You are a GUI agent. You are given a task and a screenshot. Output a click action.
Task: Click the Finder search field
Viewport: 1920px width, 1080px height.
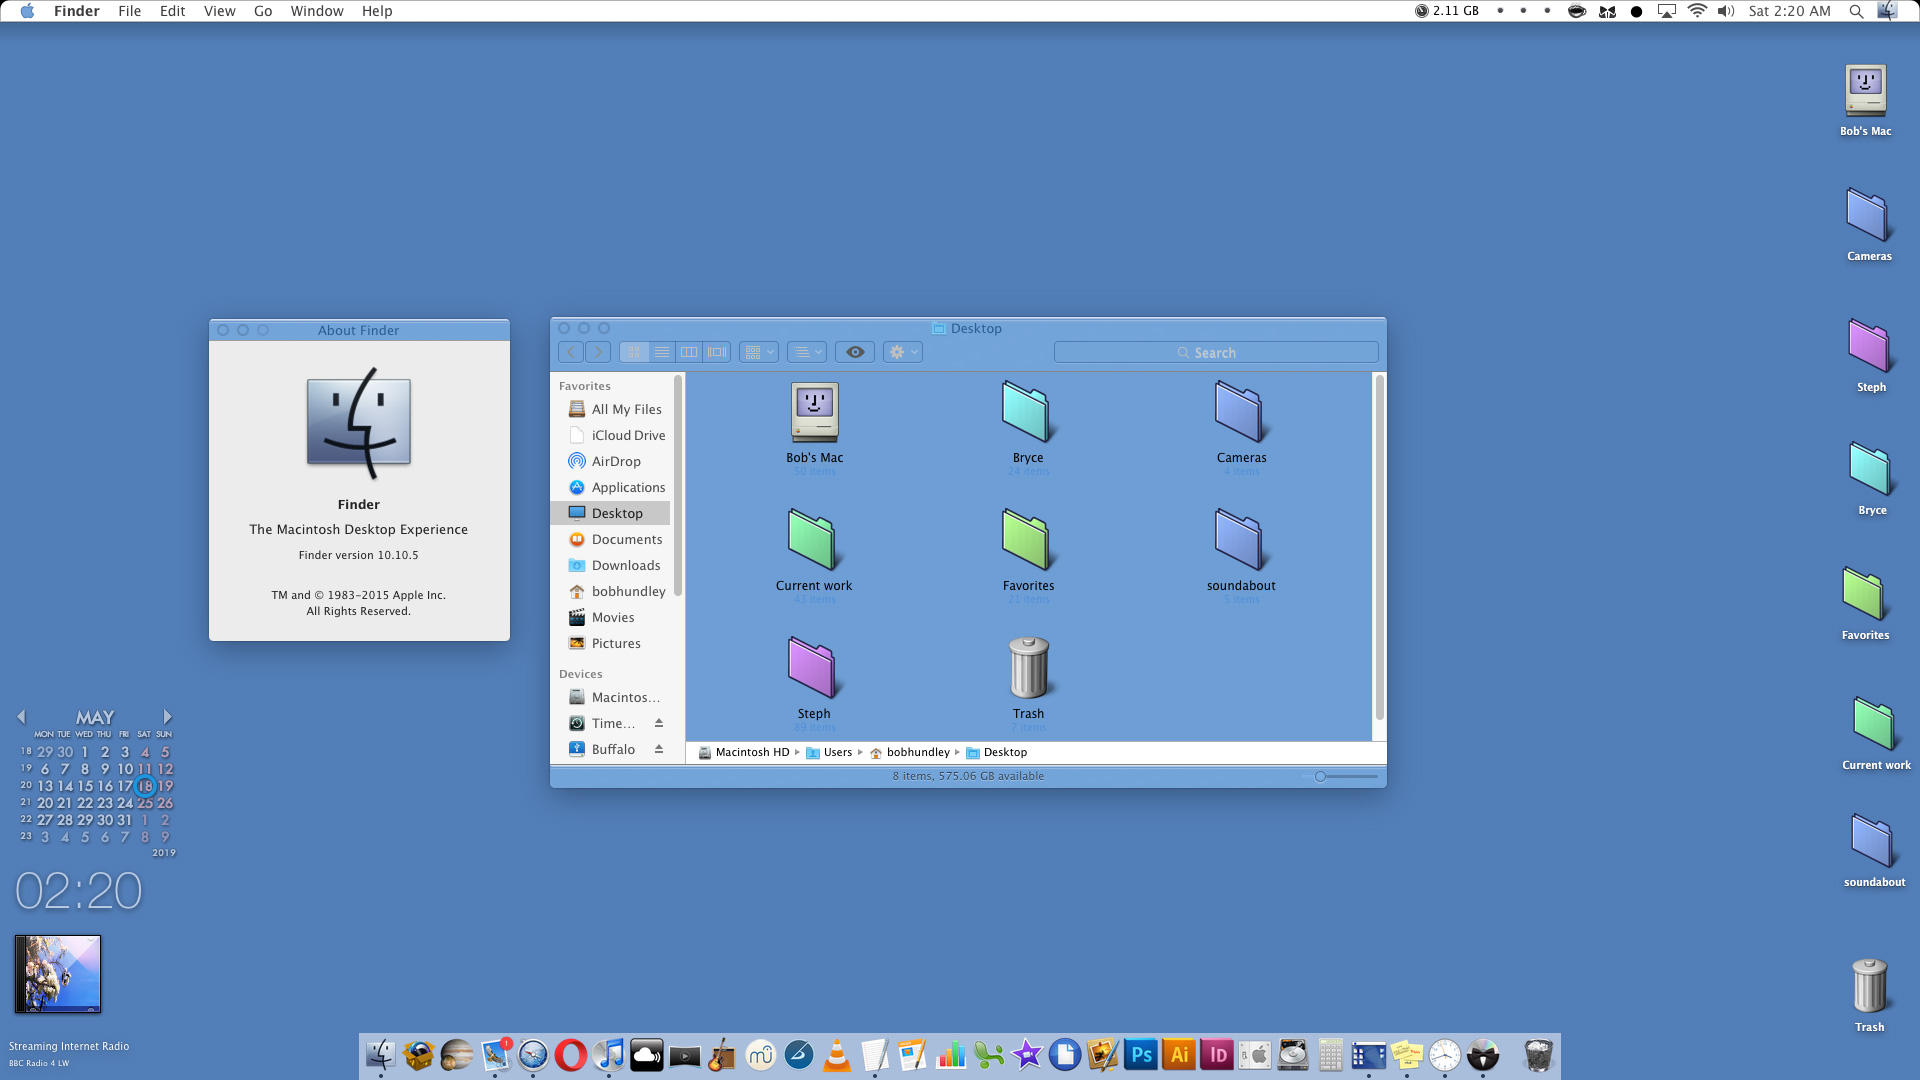pyautogui.click(x=1215, y=352)
